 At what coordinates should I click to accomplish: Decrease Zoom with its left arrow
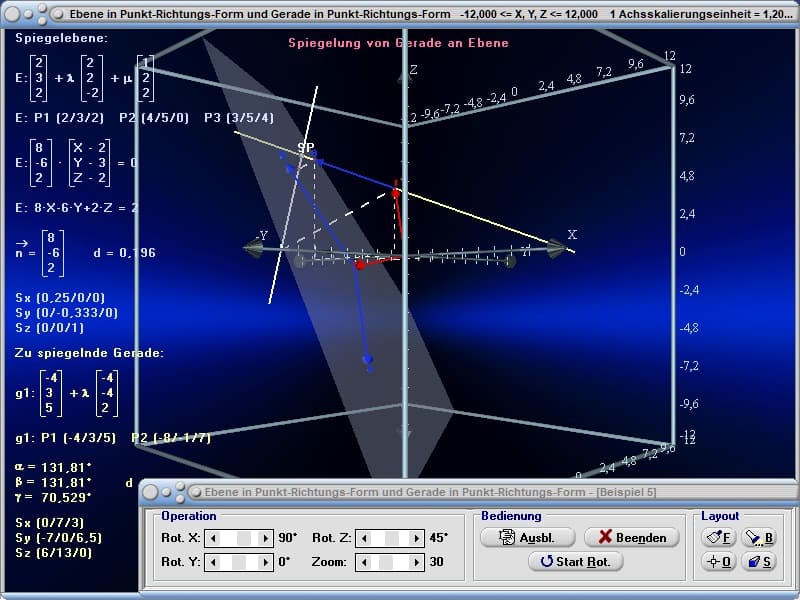[364, 562]
